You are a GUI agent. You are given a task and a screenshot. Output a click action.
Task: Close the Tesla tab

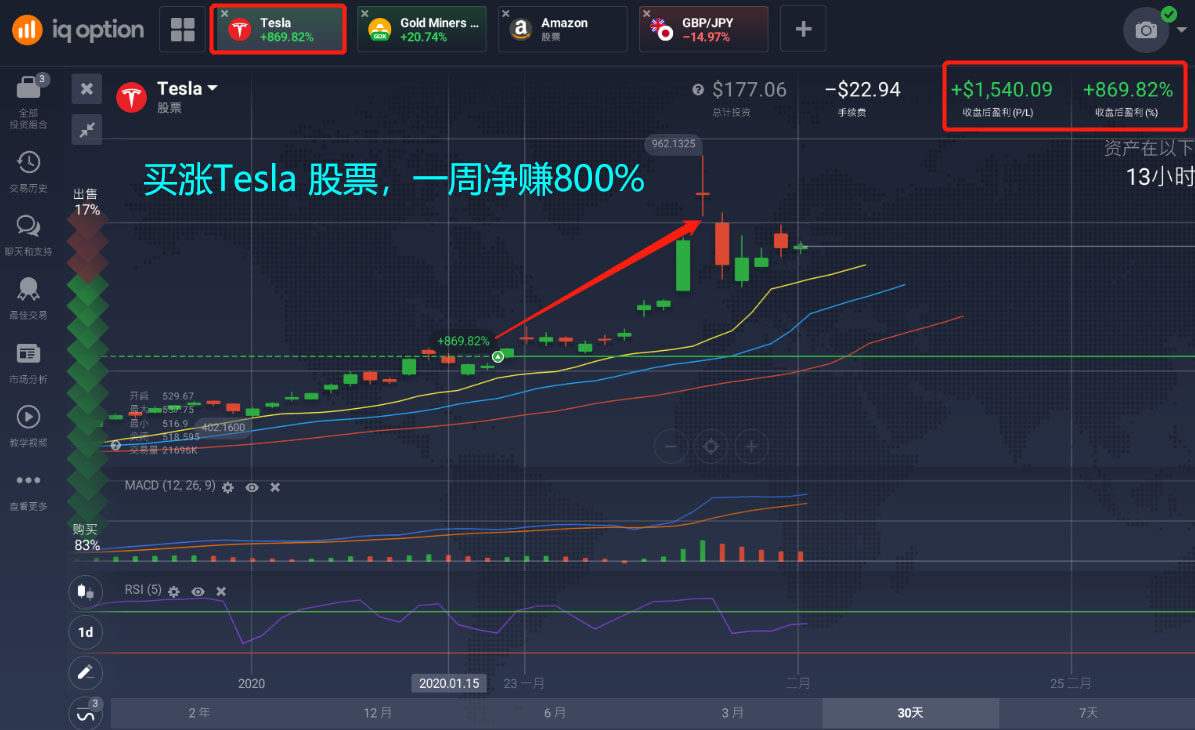coord(224,14)
